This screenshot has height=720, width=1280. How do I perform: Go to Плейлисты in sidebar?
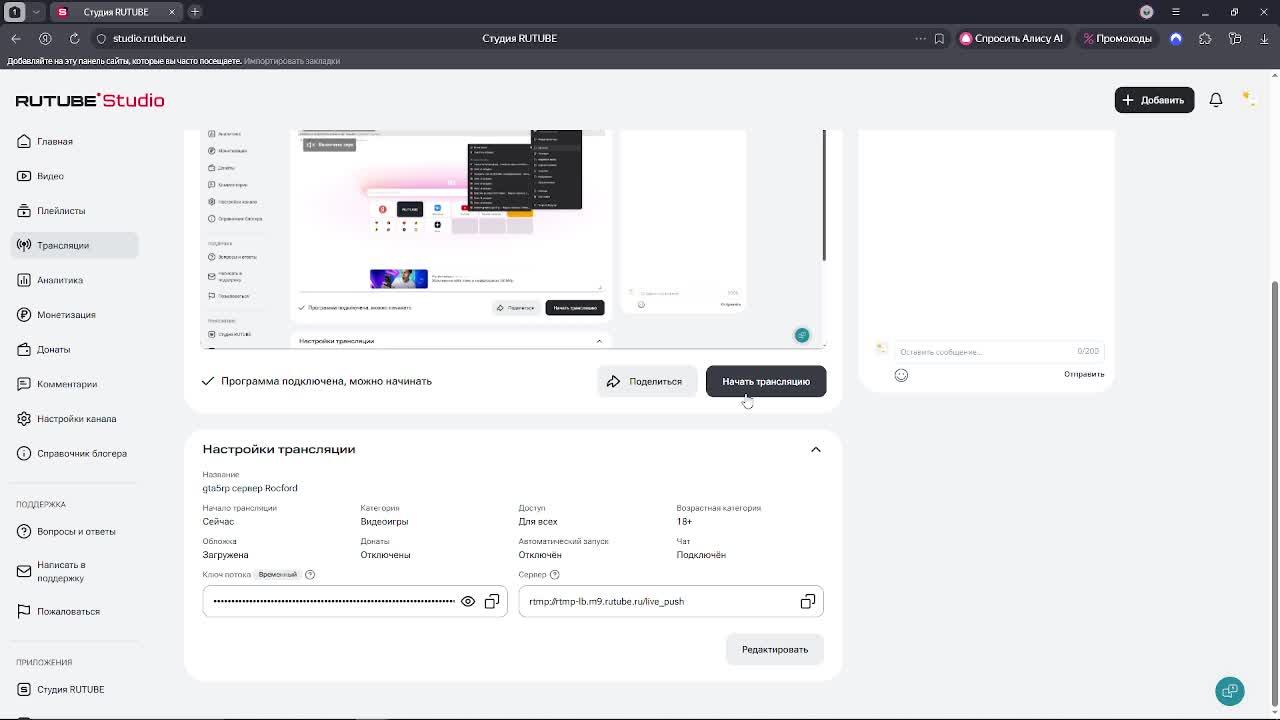(x=75, y=211)
